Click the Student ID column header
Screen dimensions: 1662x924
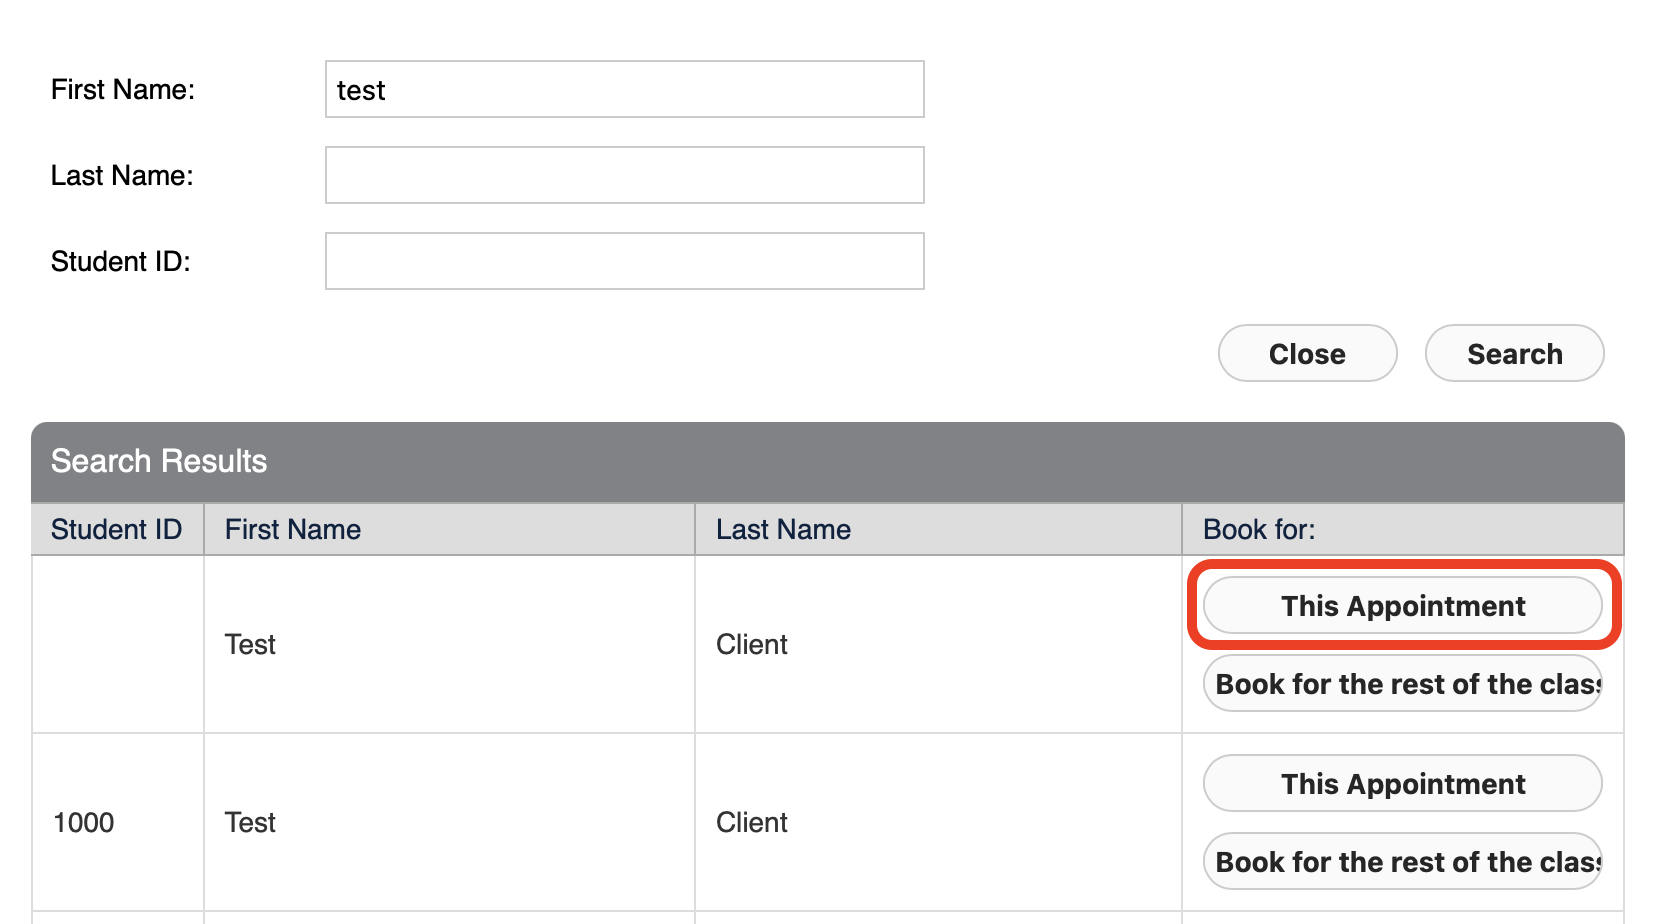(116, 530)
